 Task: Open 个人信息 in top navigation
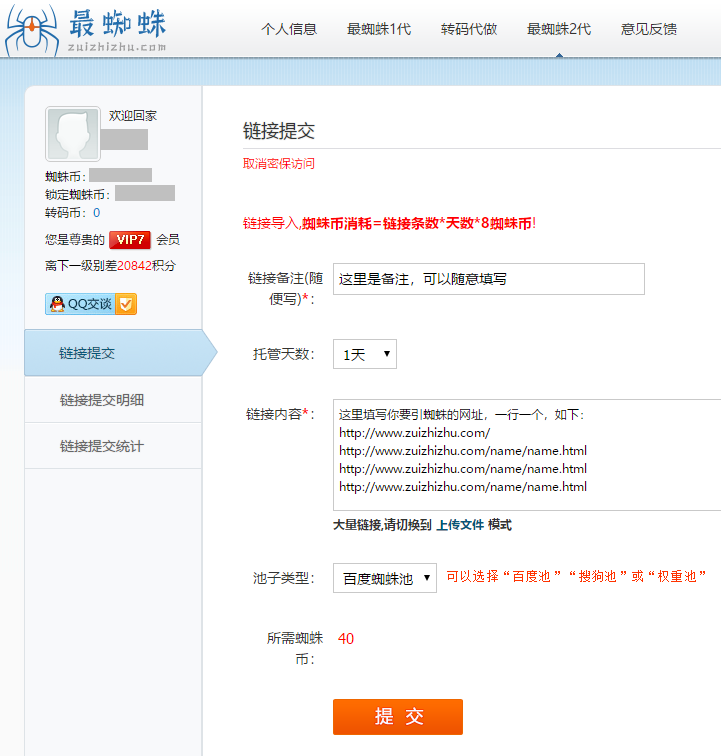click(x=289, y=29)
